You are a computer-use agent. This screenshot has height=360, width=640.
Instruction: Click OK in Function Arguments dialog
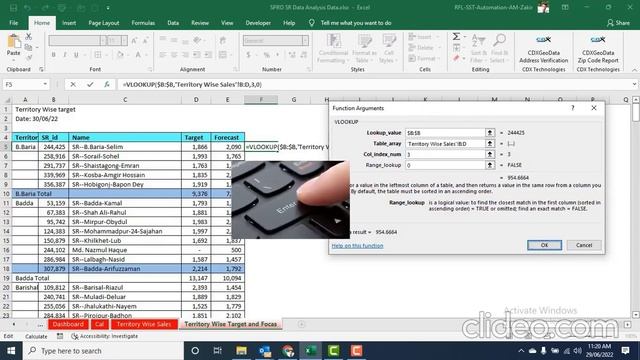544,245
